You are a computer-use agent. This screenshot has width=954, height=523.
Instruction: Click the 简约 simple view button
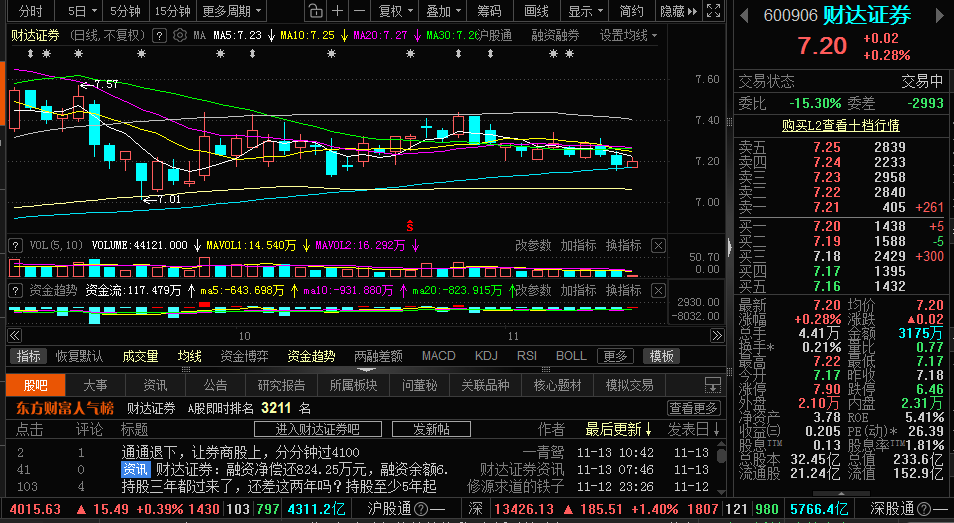631,11
